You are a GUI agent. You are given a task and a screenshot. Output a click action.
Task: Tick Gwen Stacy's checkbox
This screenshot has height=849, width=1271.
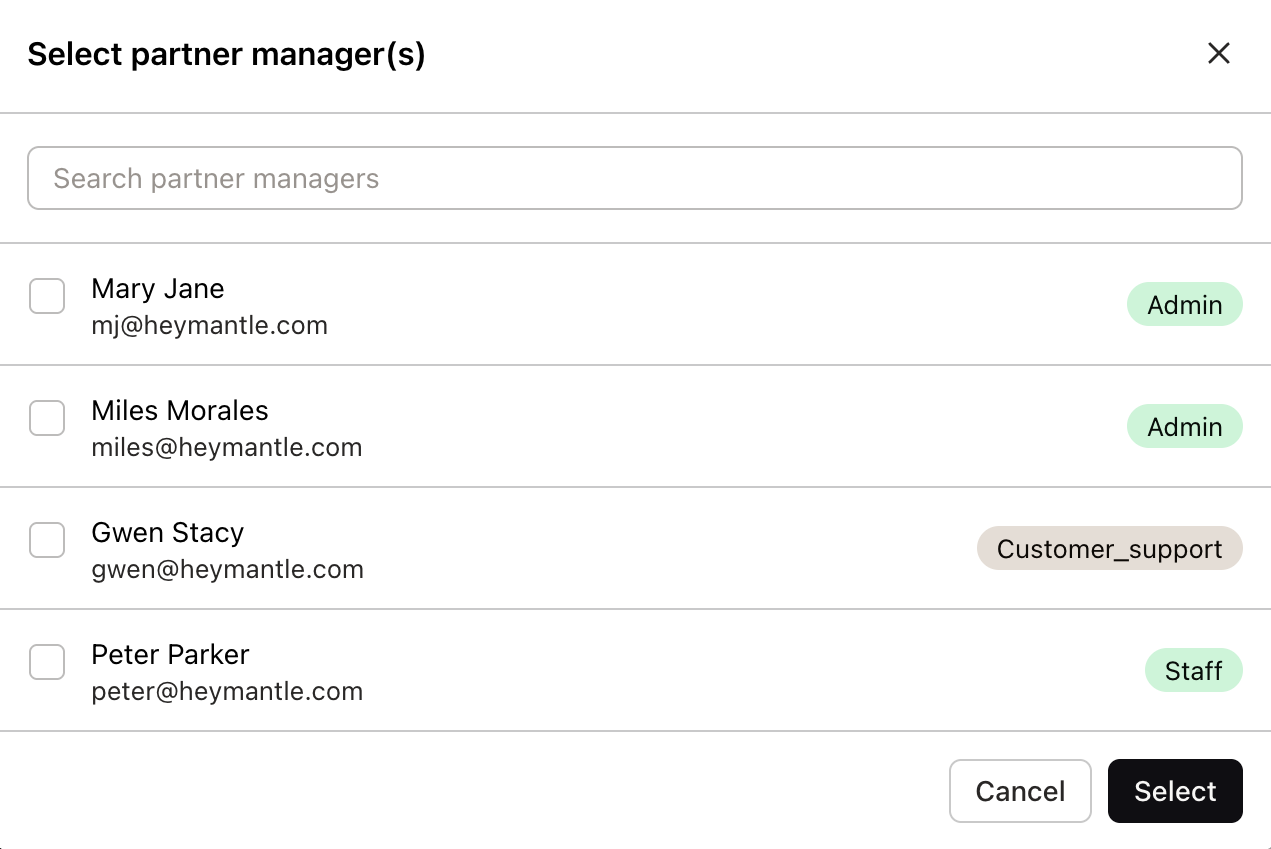(47, 540)
